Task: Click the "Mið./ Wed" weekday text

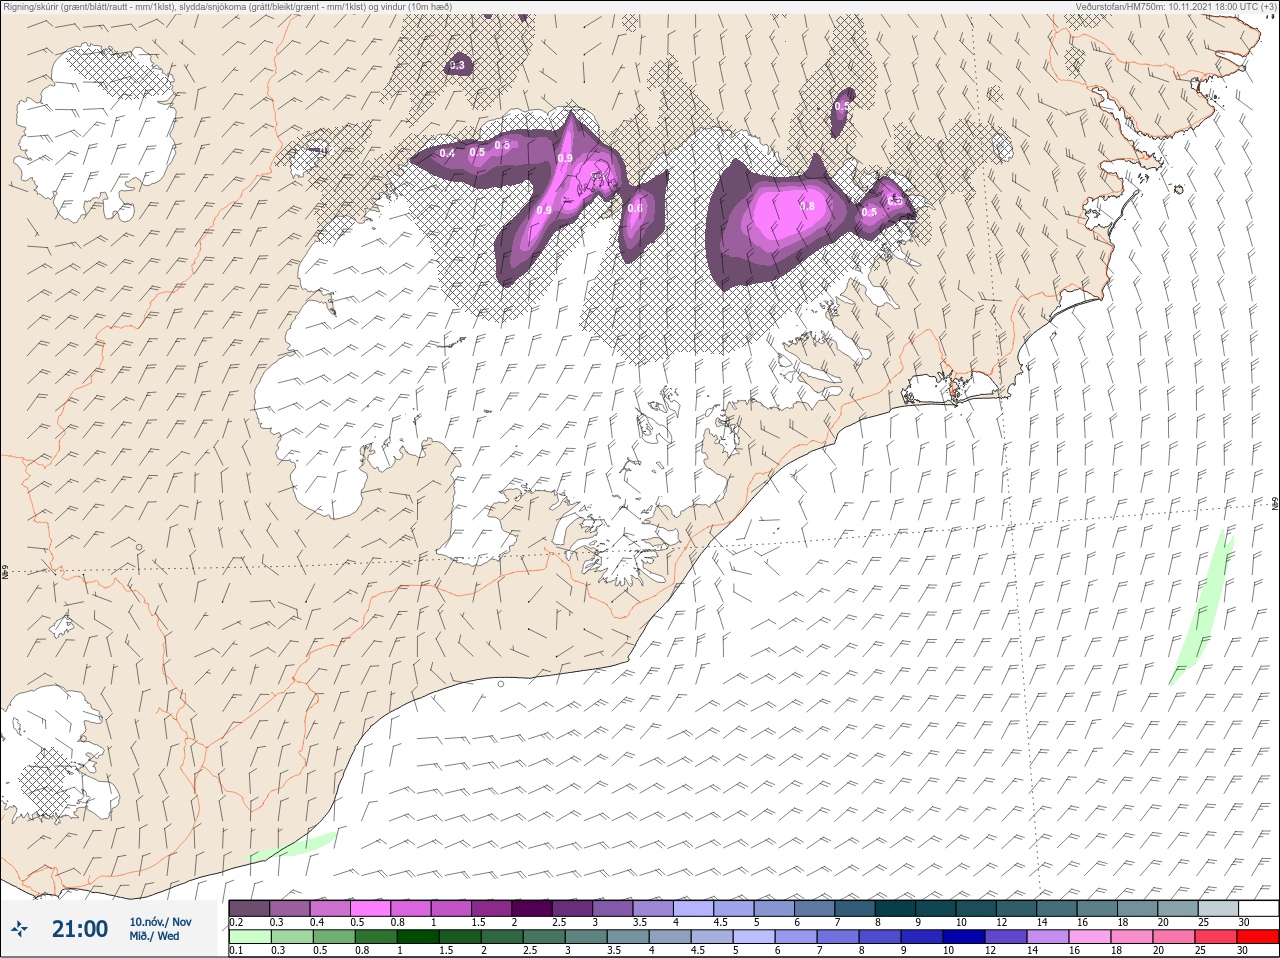Action: 154,936
